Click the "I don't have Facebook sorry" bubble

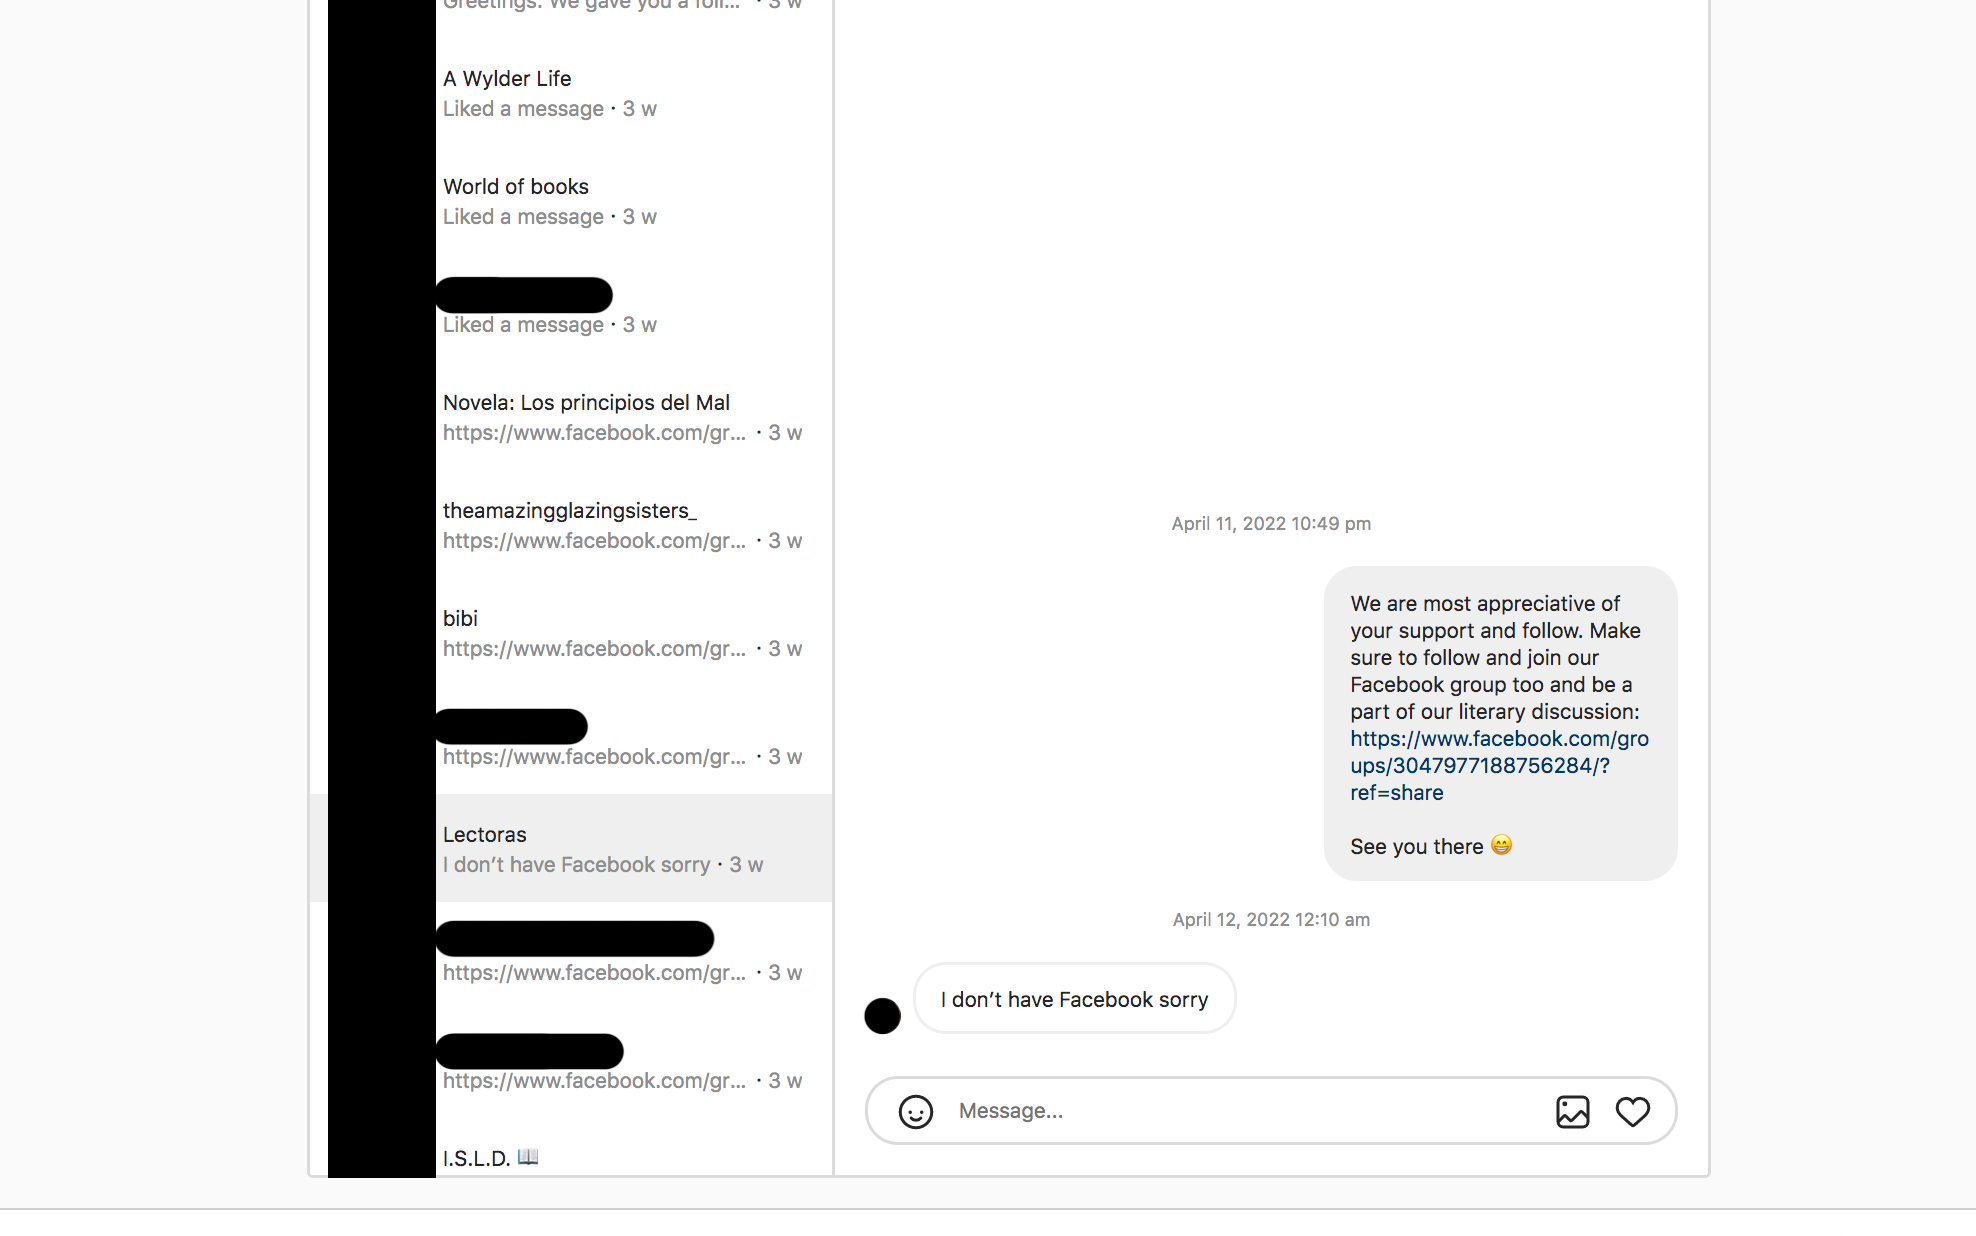tap(1074, 998)
